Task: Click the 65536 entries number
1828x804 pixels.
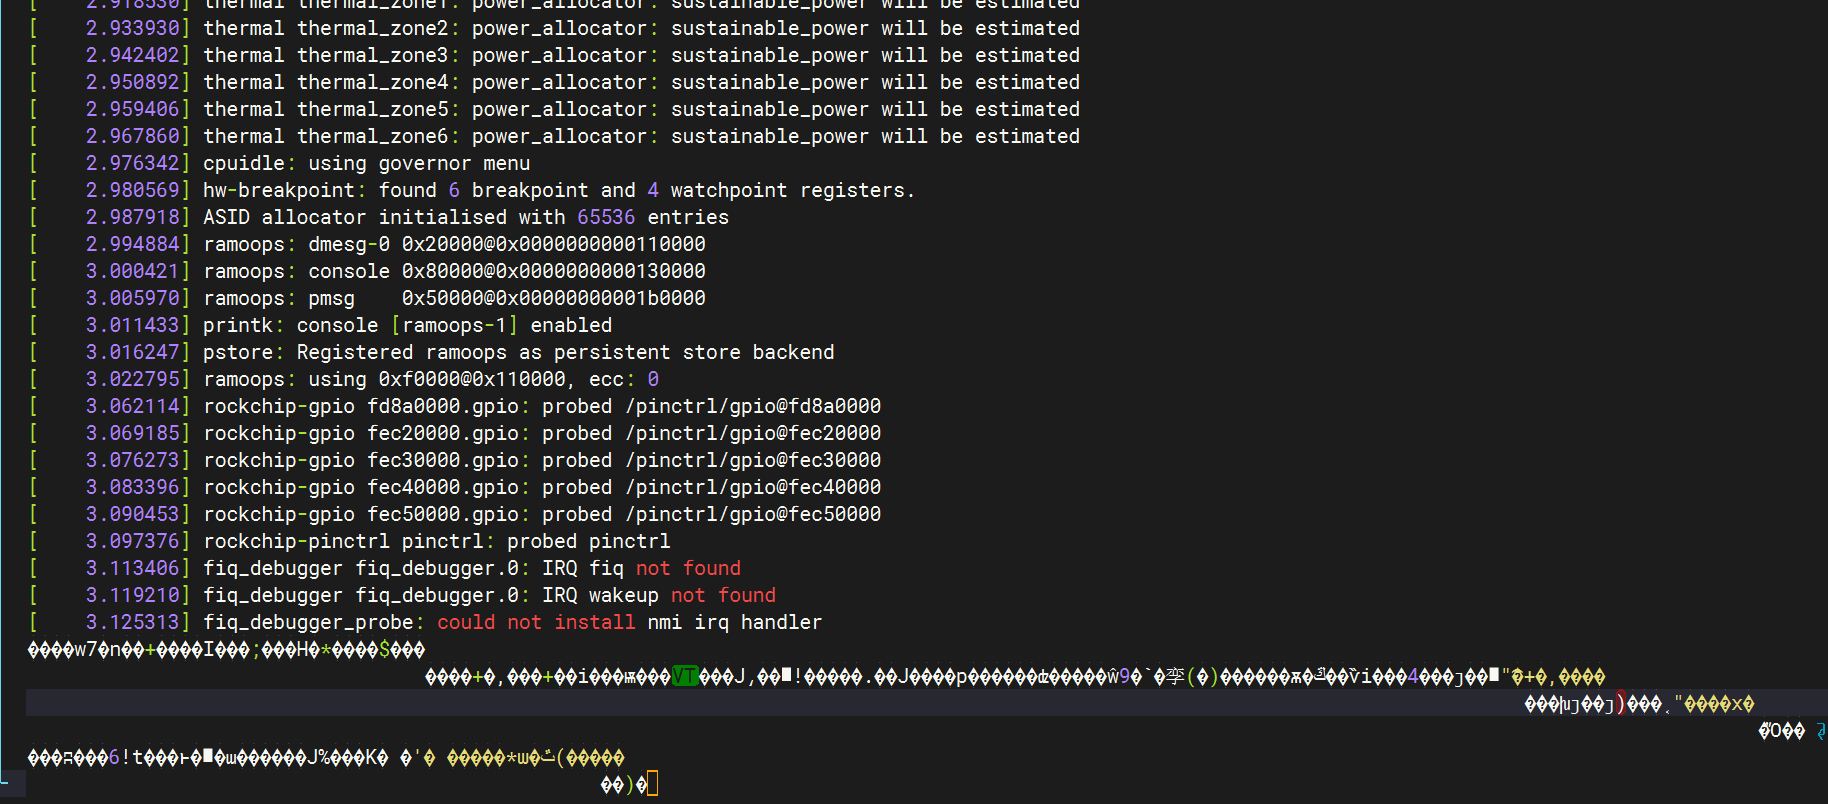Action: point(605,217)
